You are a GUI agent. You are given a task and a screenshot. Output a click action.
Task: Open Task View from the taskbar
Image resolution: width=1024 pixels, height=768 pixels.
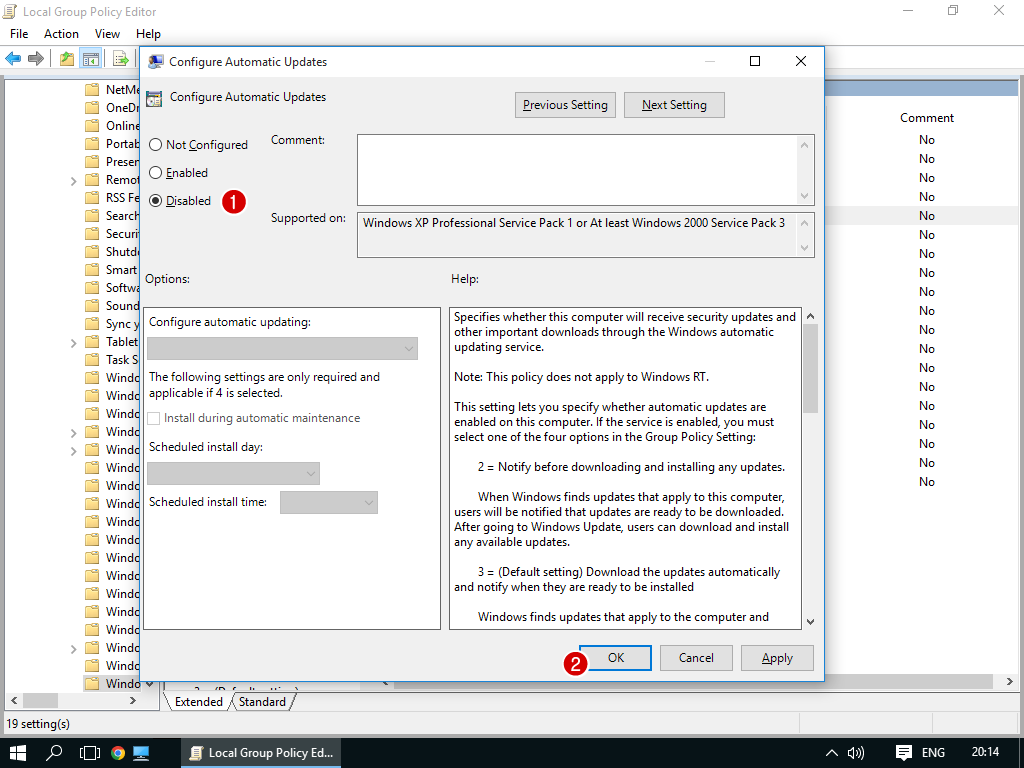click(89, 752)
